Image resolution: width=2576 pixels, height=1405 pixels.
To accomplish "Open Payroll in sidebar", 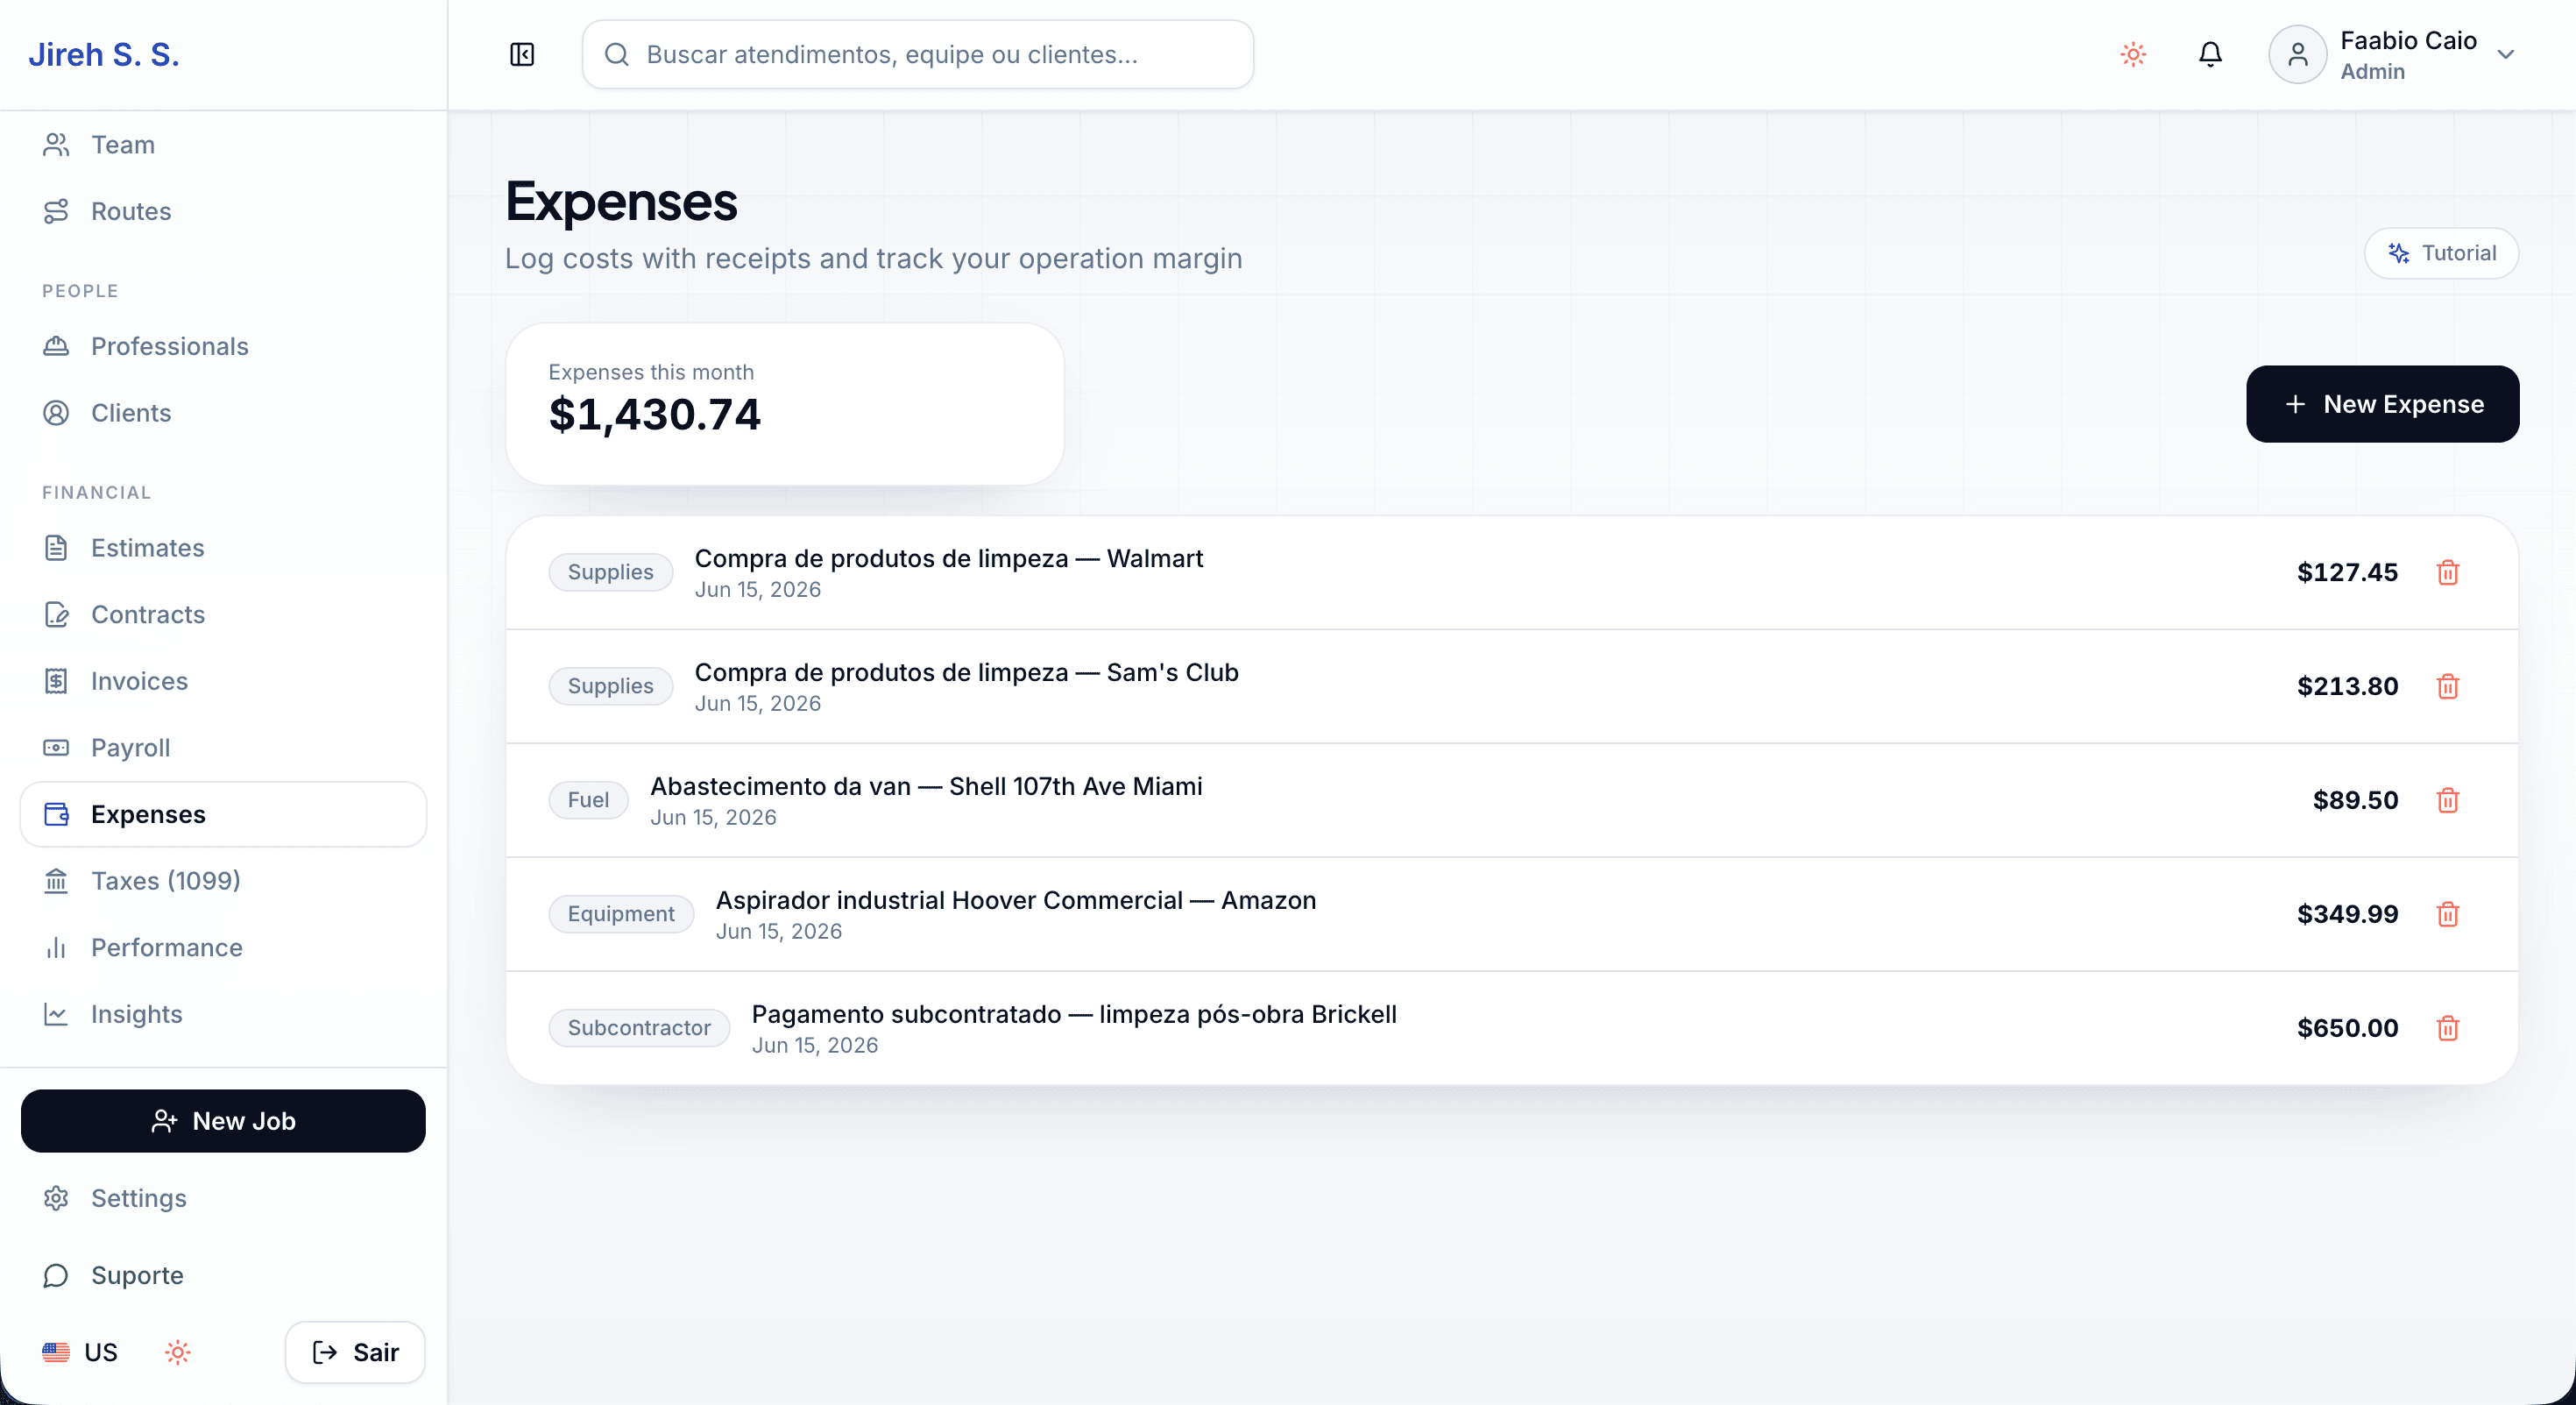I will point(223,748).
